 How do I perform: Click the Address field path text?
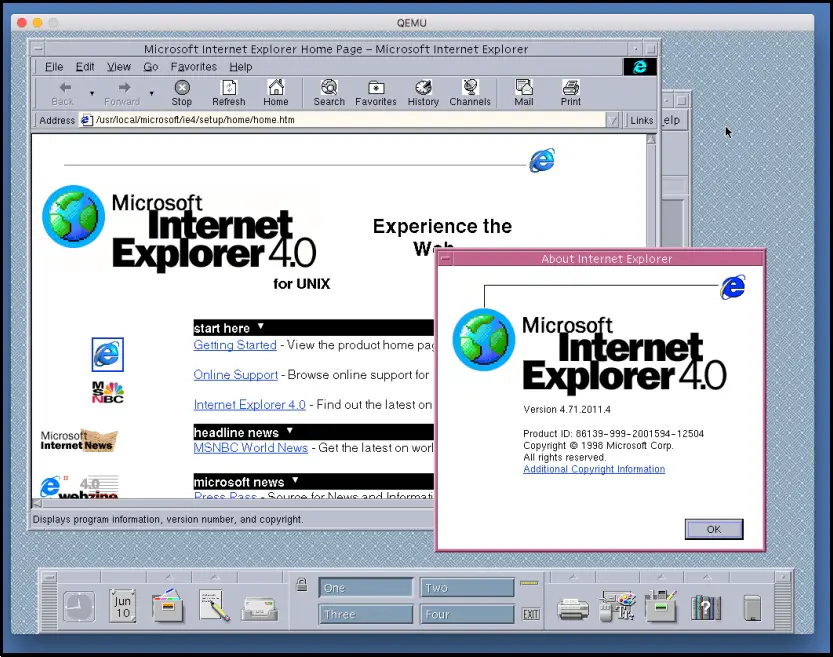point(195,120)
